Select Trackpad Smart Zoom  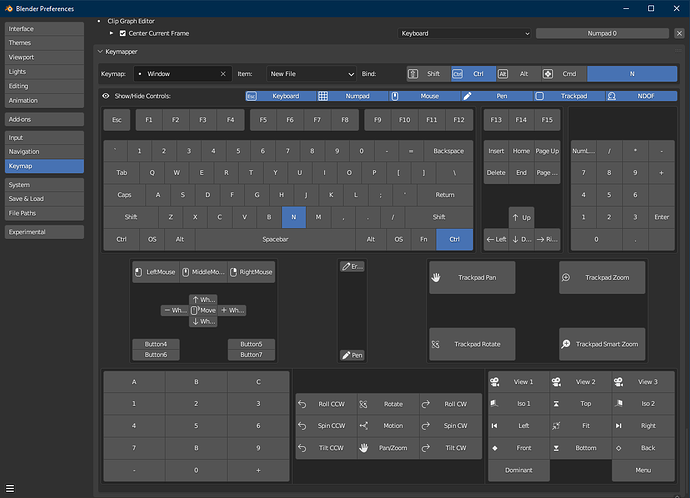tap(602, 344)
